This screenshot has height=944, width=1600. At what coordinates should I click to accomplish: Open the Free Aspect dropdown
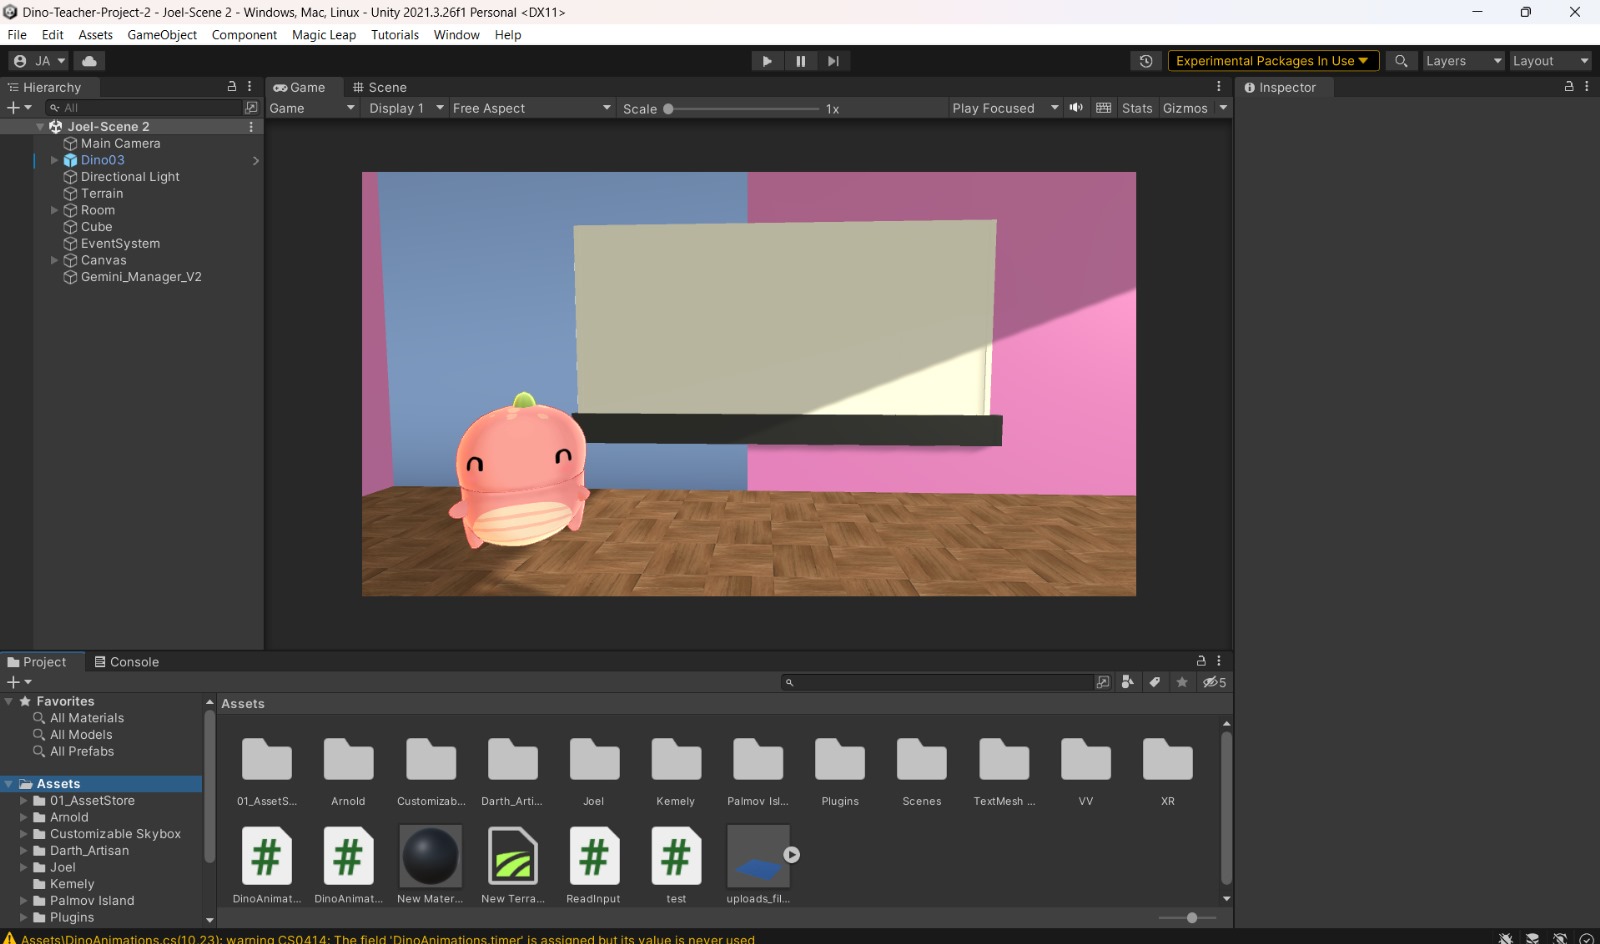click(x=530, y=108)
